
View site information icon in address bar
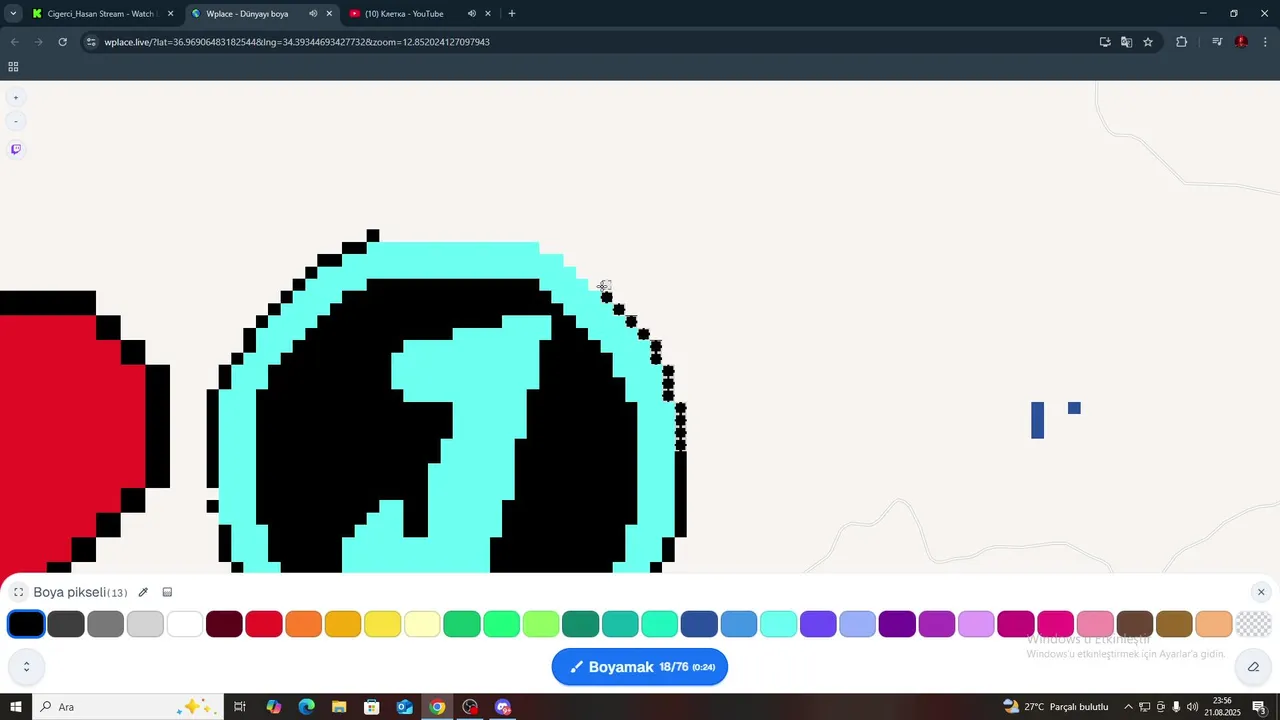point(91,42)
